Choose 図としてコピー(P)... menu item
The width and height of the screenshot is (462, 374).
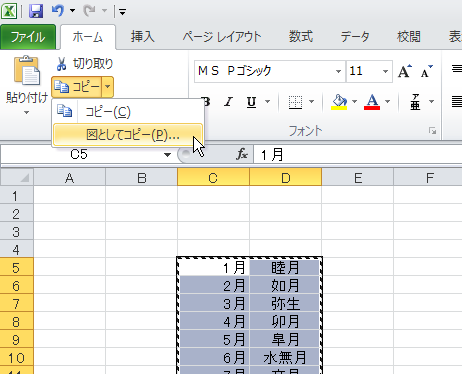128,135
